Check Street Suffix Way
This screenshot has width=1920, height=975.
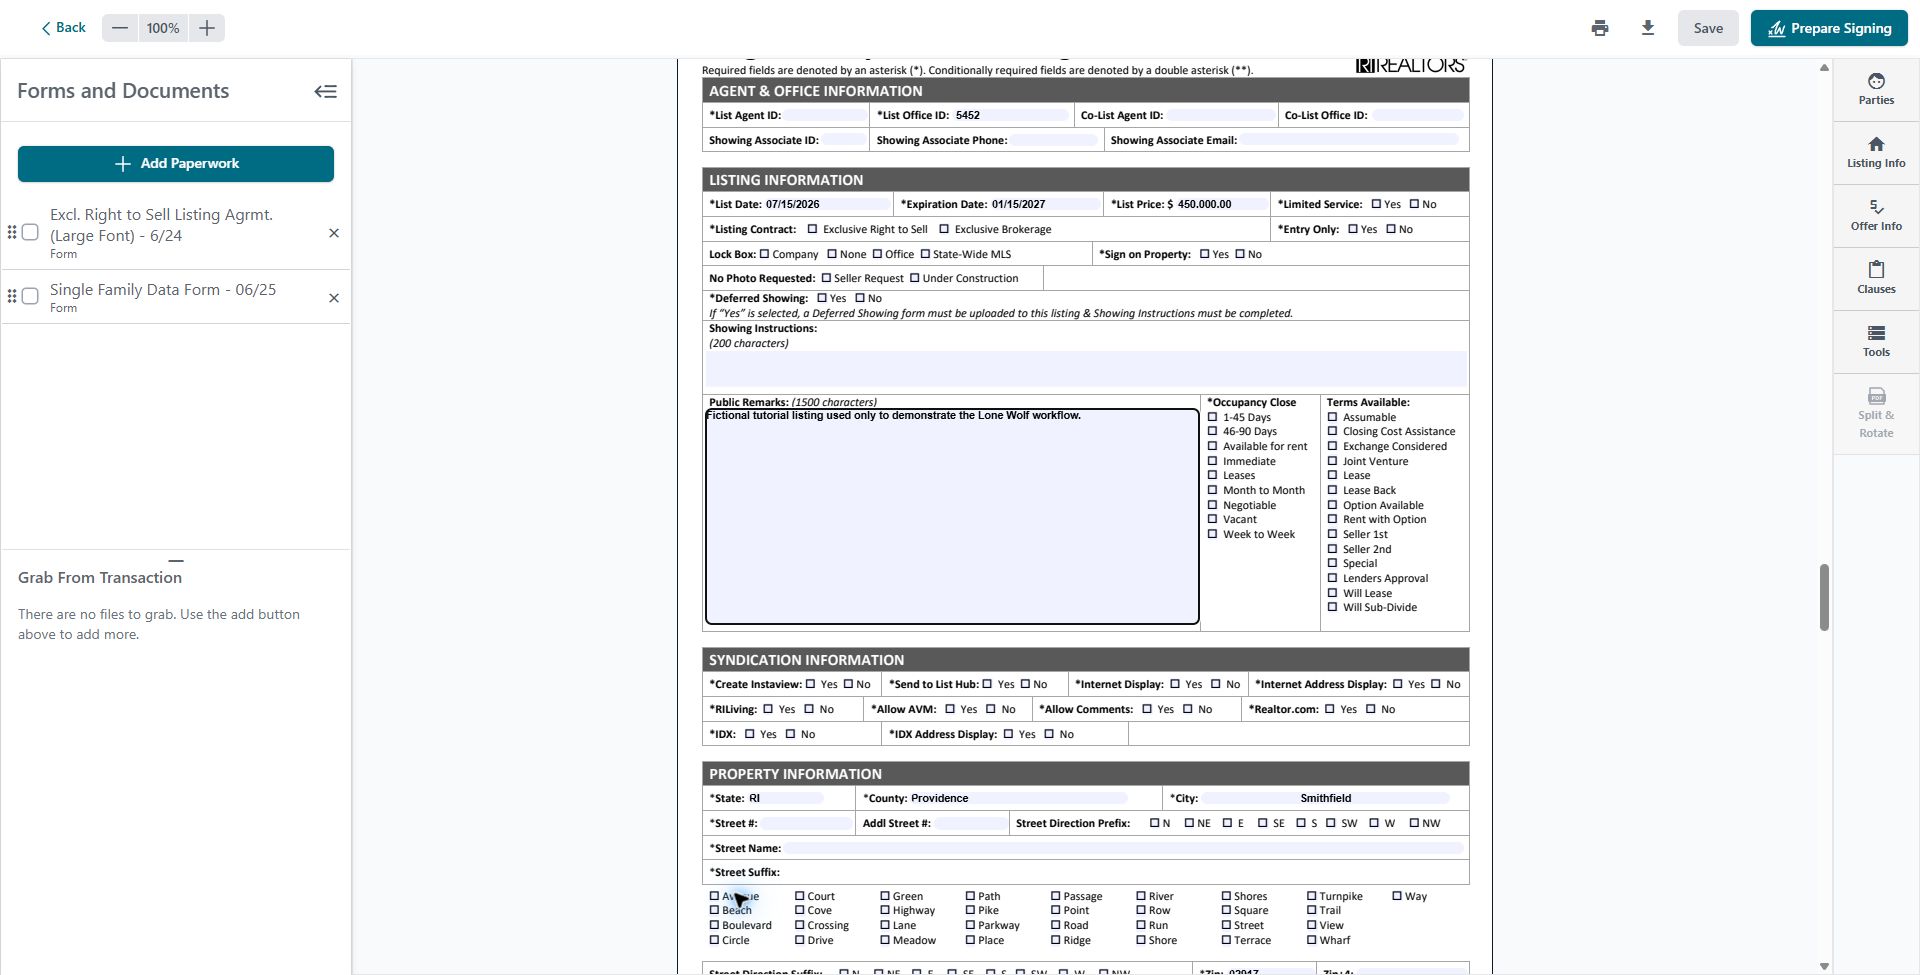(x=1397, y=896)
